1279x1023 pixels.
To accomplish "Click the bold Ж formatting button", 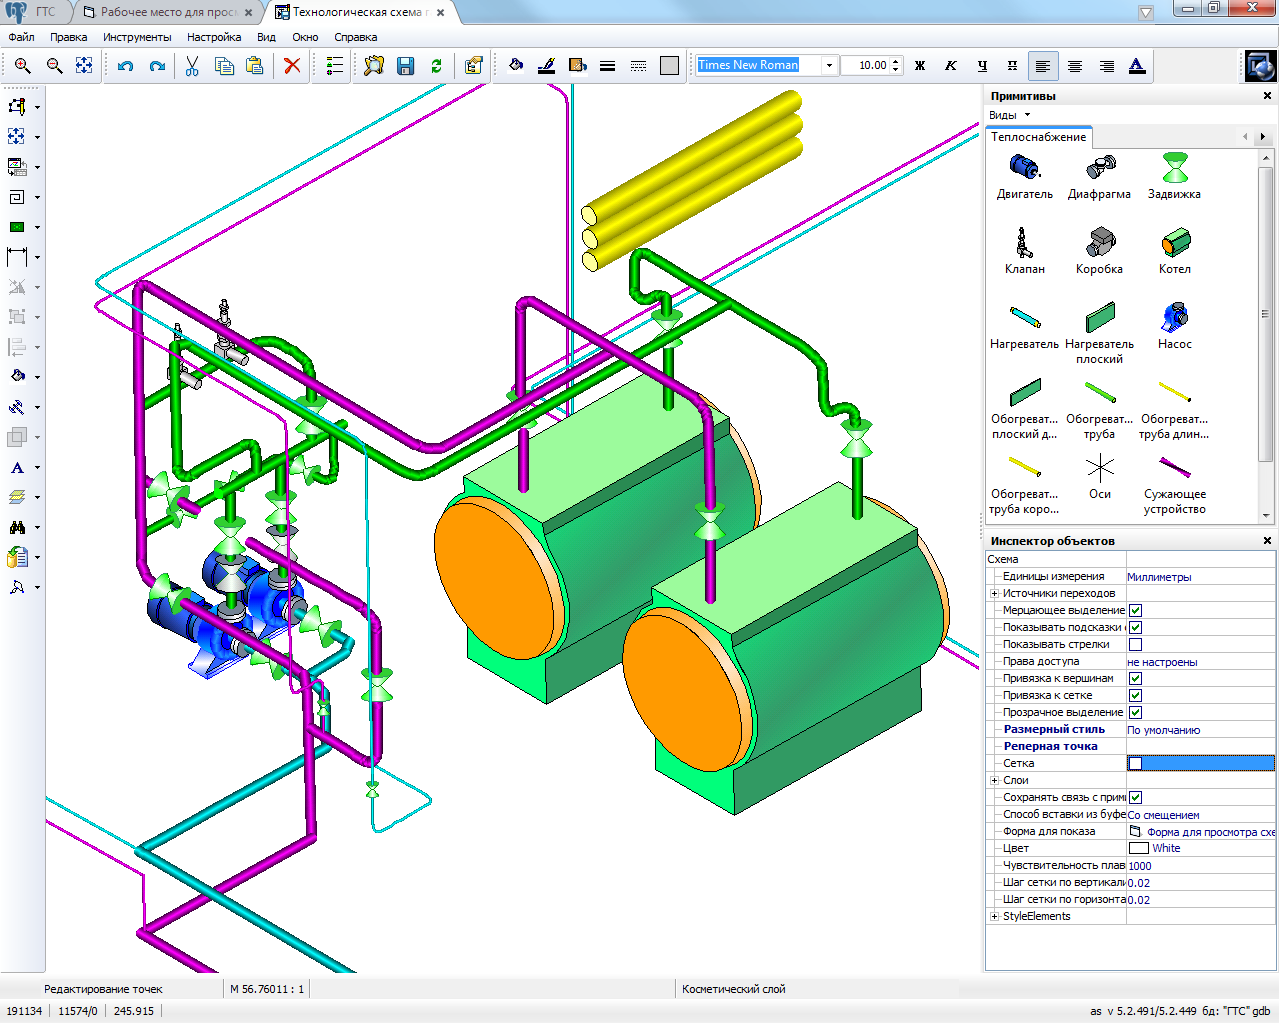I will coord(920,66).
